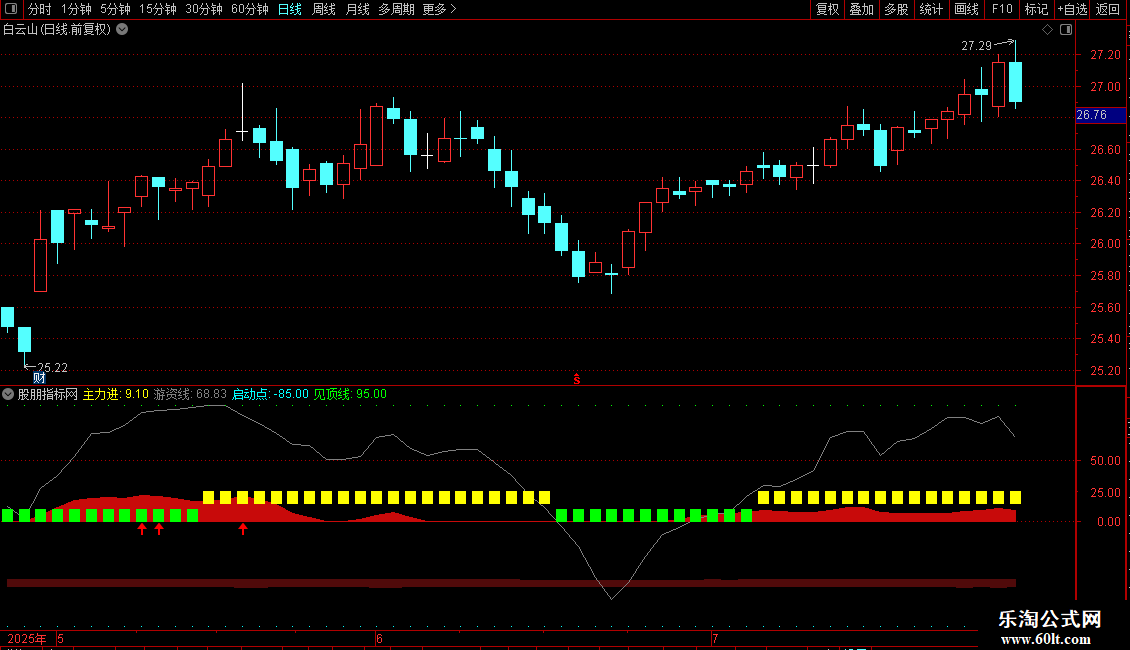Click the 主力进 indicator label

tap(116, 394)
